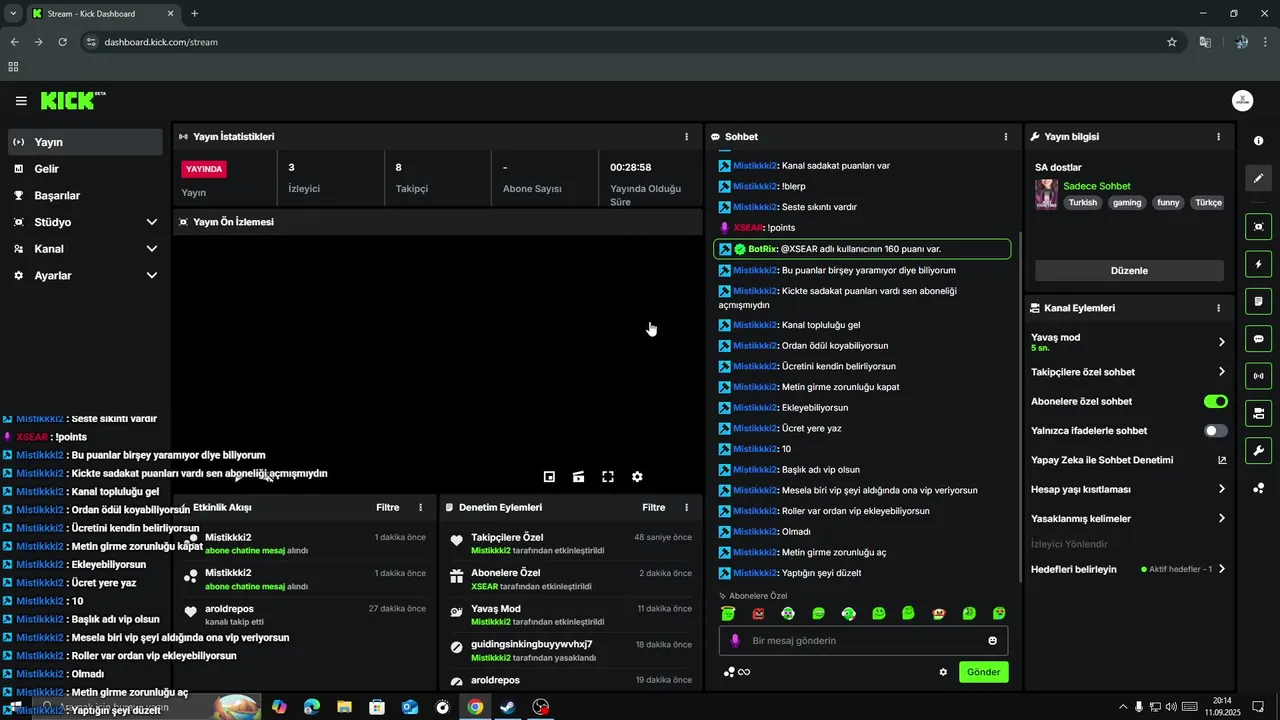Open the user profile avatar menu
The width and height of the screenshot is (1280, 720).
click(1242, 101)
